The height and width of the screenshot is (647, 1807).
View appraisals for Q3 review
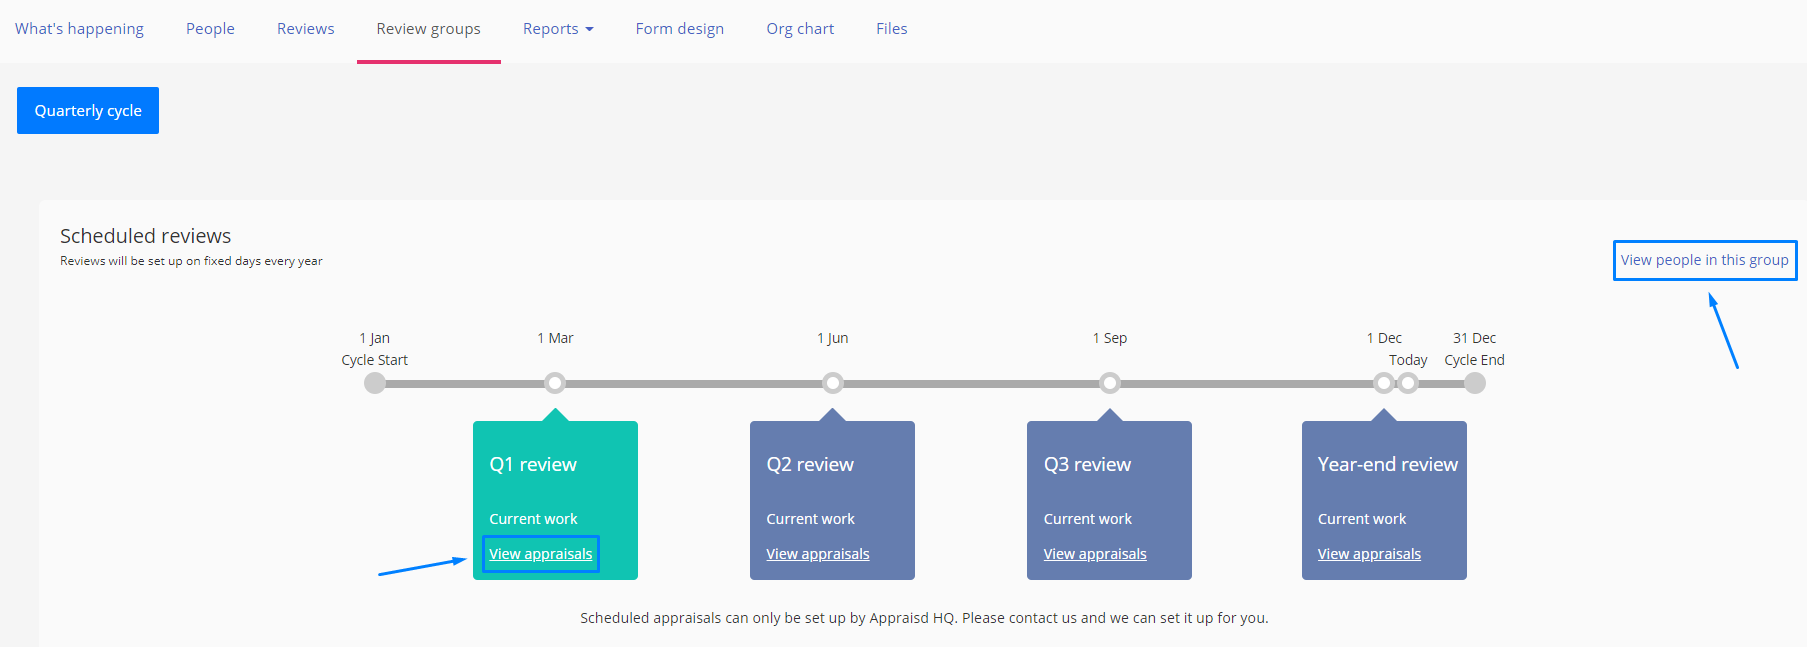(1094, 554)
